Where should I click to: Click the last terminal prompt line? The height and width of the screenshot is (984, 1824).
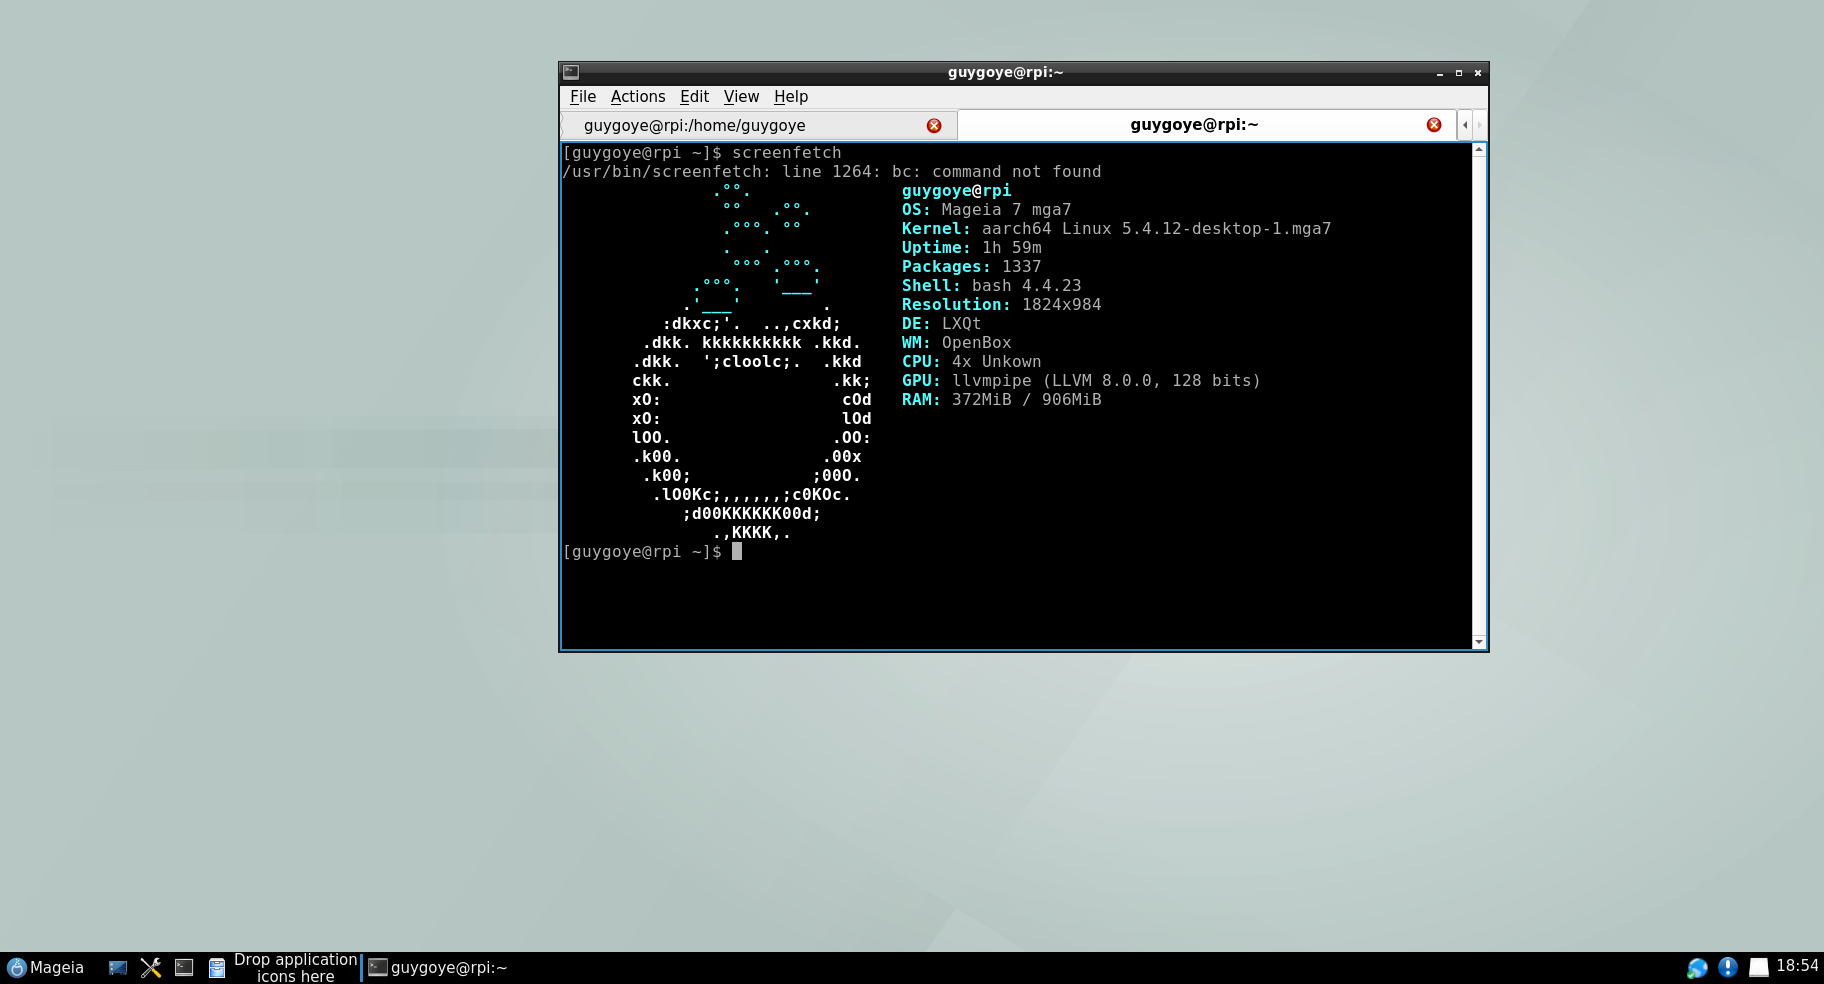coord(652,552)
